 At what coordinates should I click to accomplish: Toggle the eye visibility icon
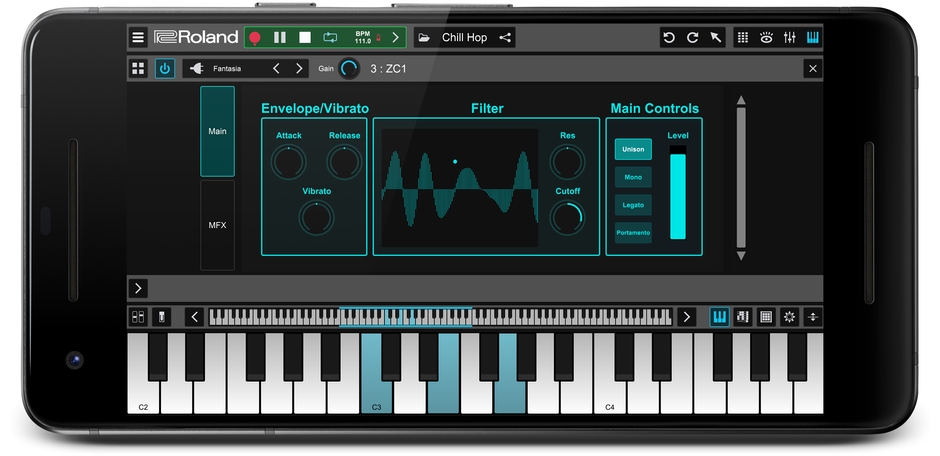pyautogui.click(x=766, y=38)
